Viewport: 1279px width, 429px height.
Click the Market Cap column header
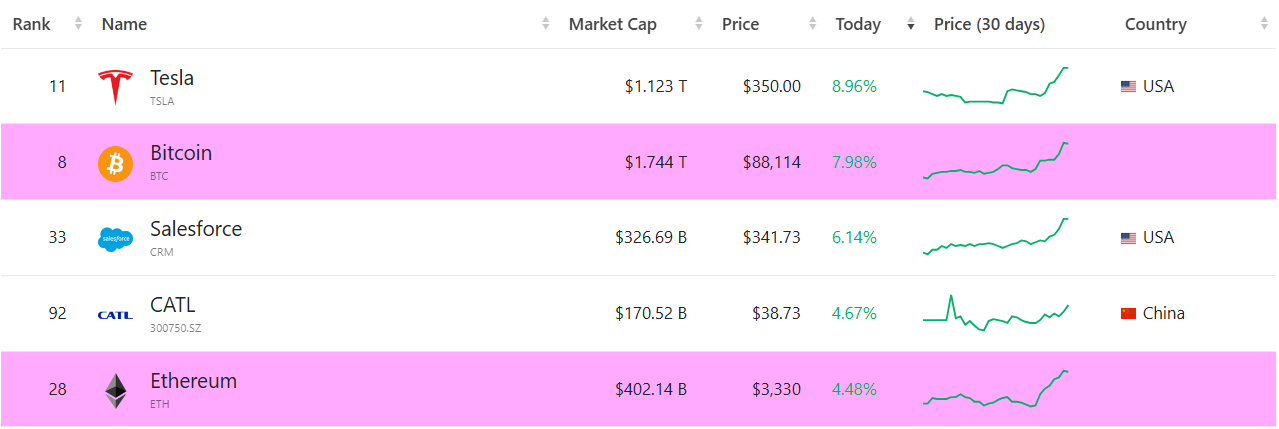coord(612,24)
